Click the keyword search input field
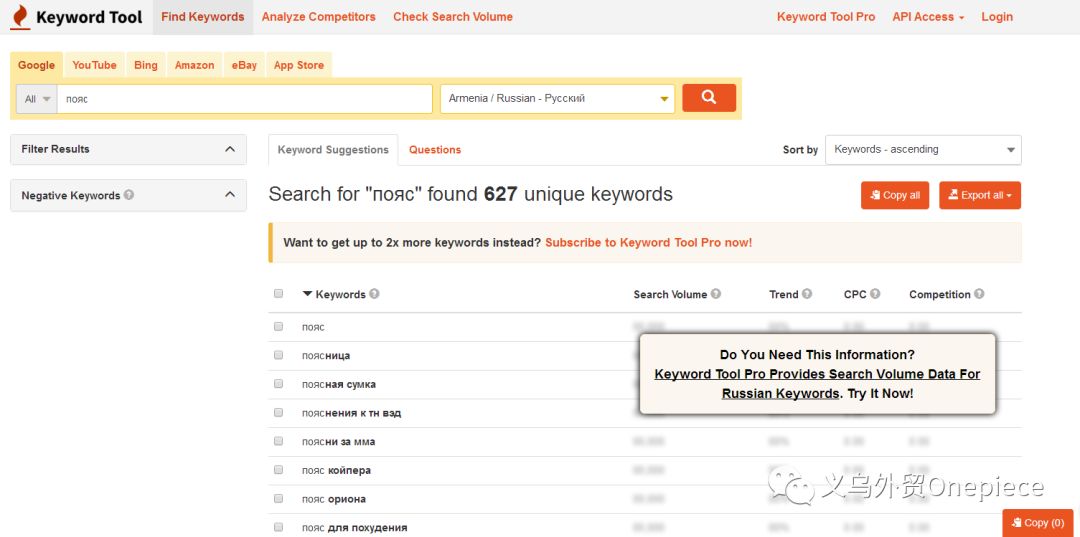 245,98
